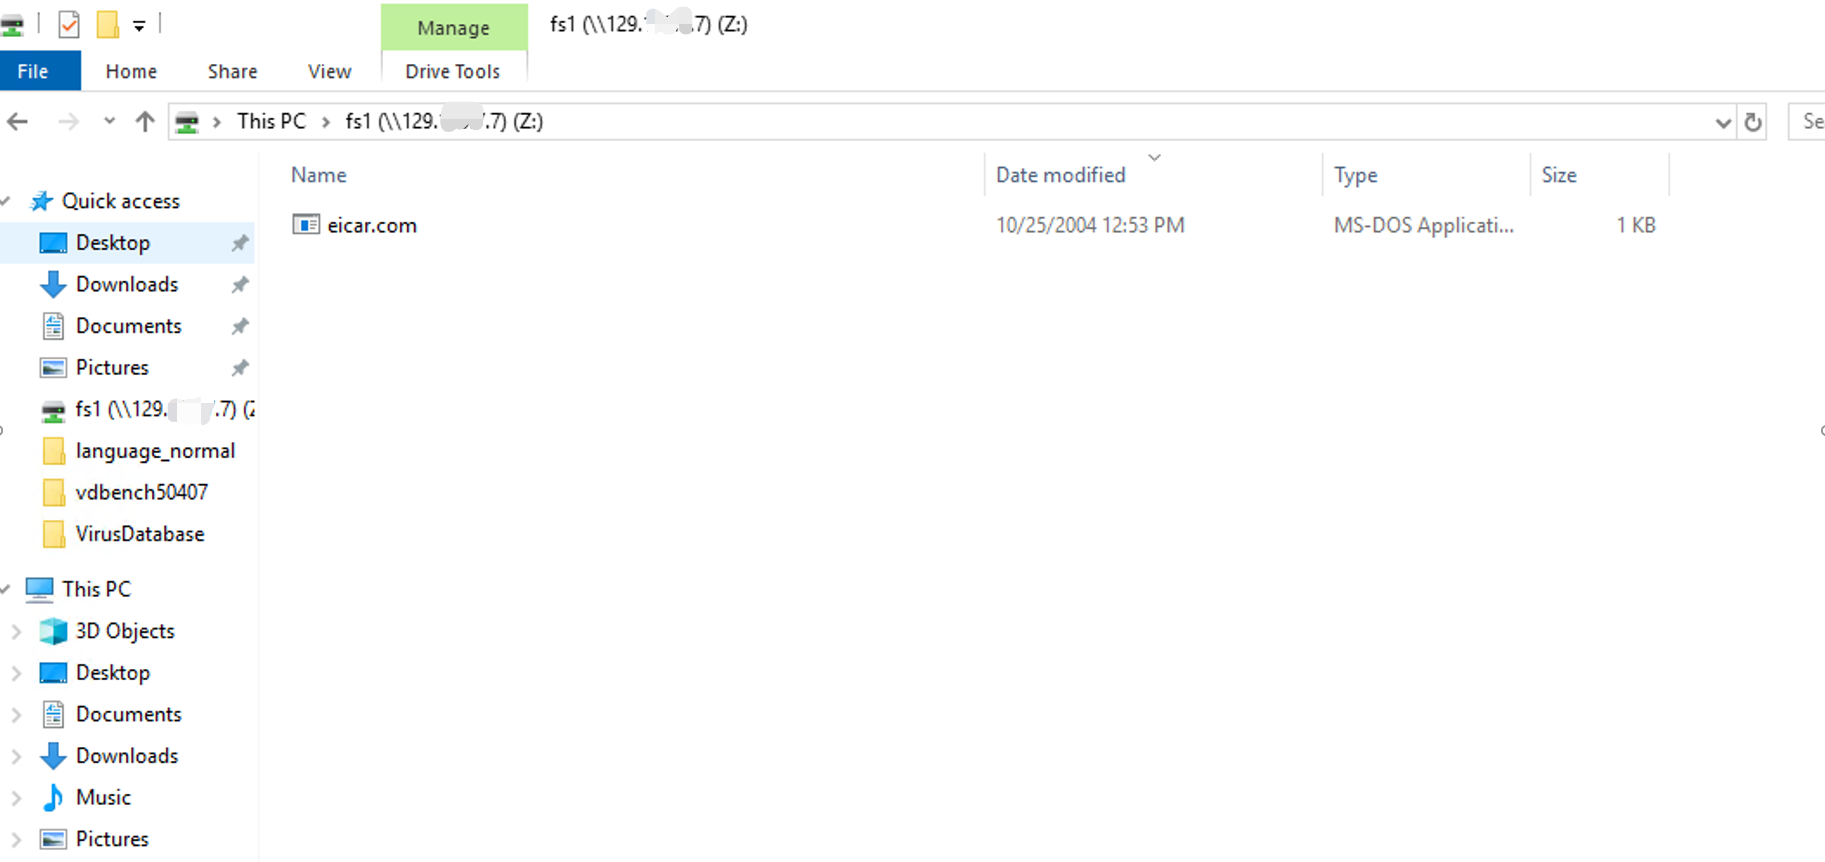
Task: Switch to the Drive Tools tab
Action: (x=452, y=71)
